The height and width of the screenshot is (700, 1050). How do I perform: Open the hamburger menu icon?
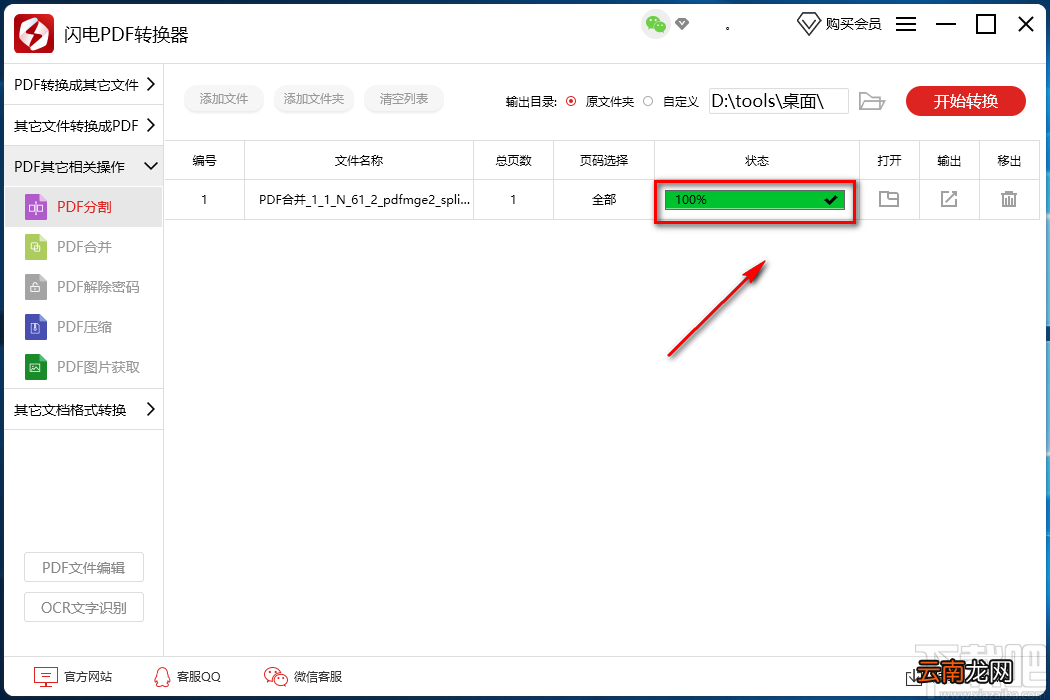[906, 24]
